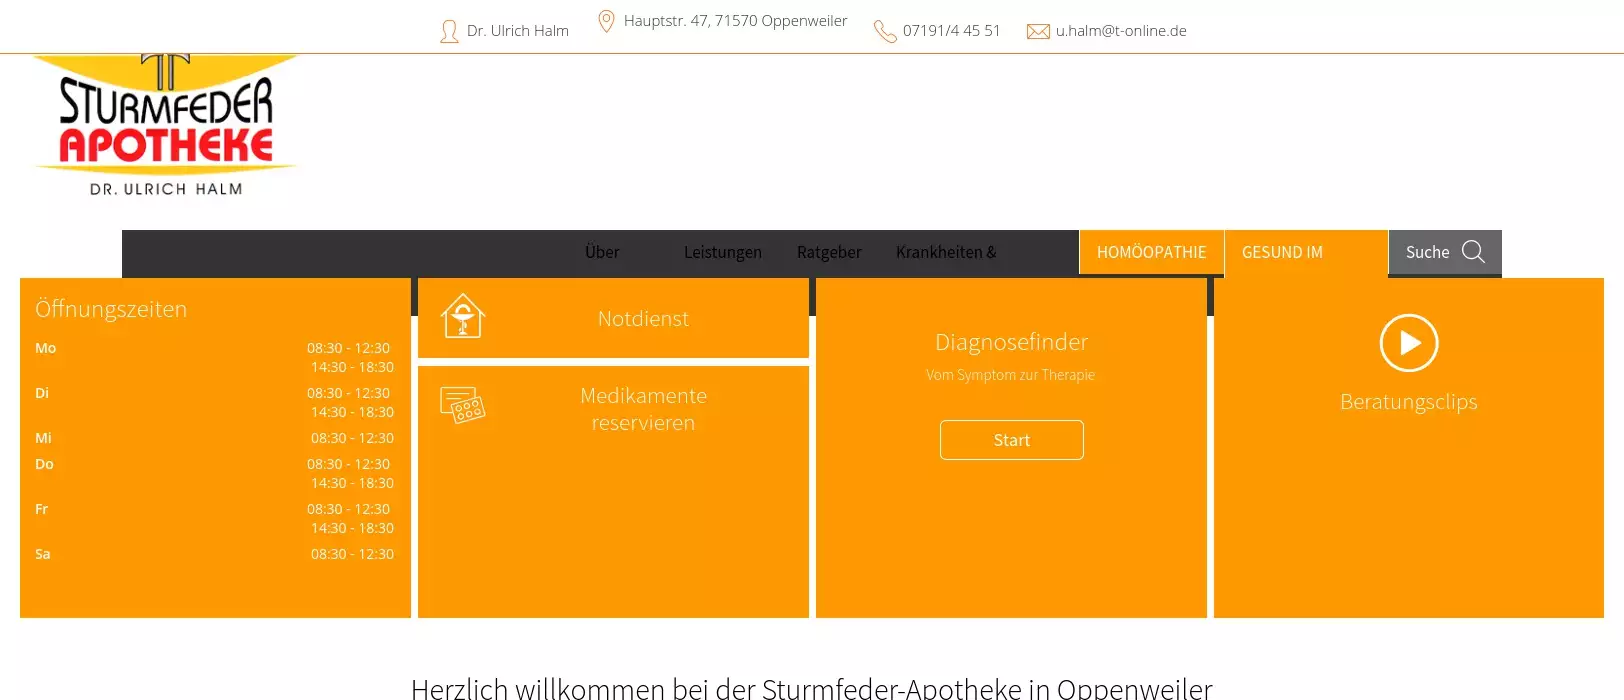The width and height of the screenshot is (1624, 700).
Task: Click the person icon beside Dr. Ulrich Halm
Action: 449,32
